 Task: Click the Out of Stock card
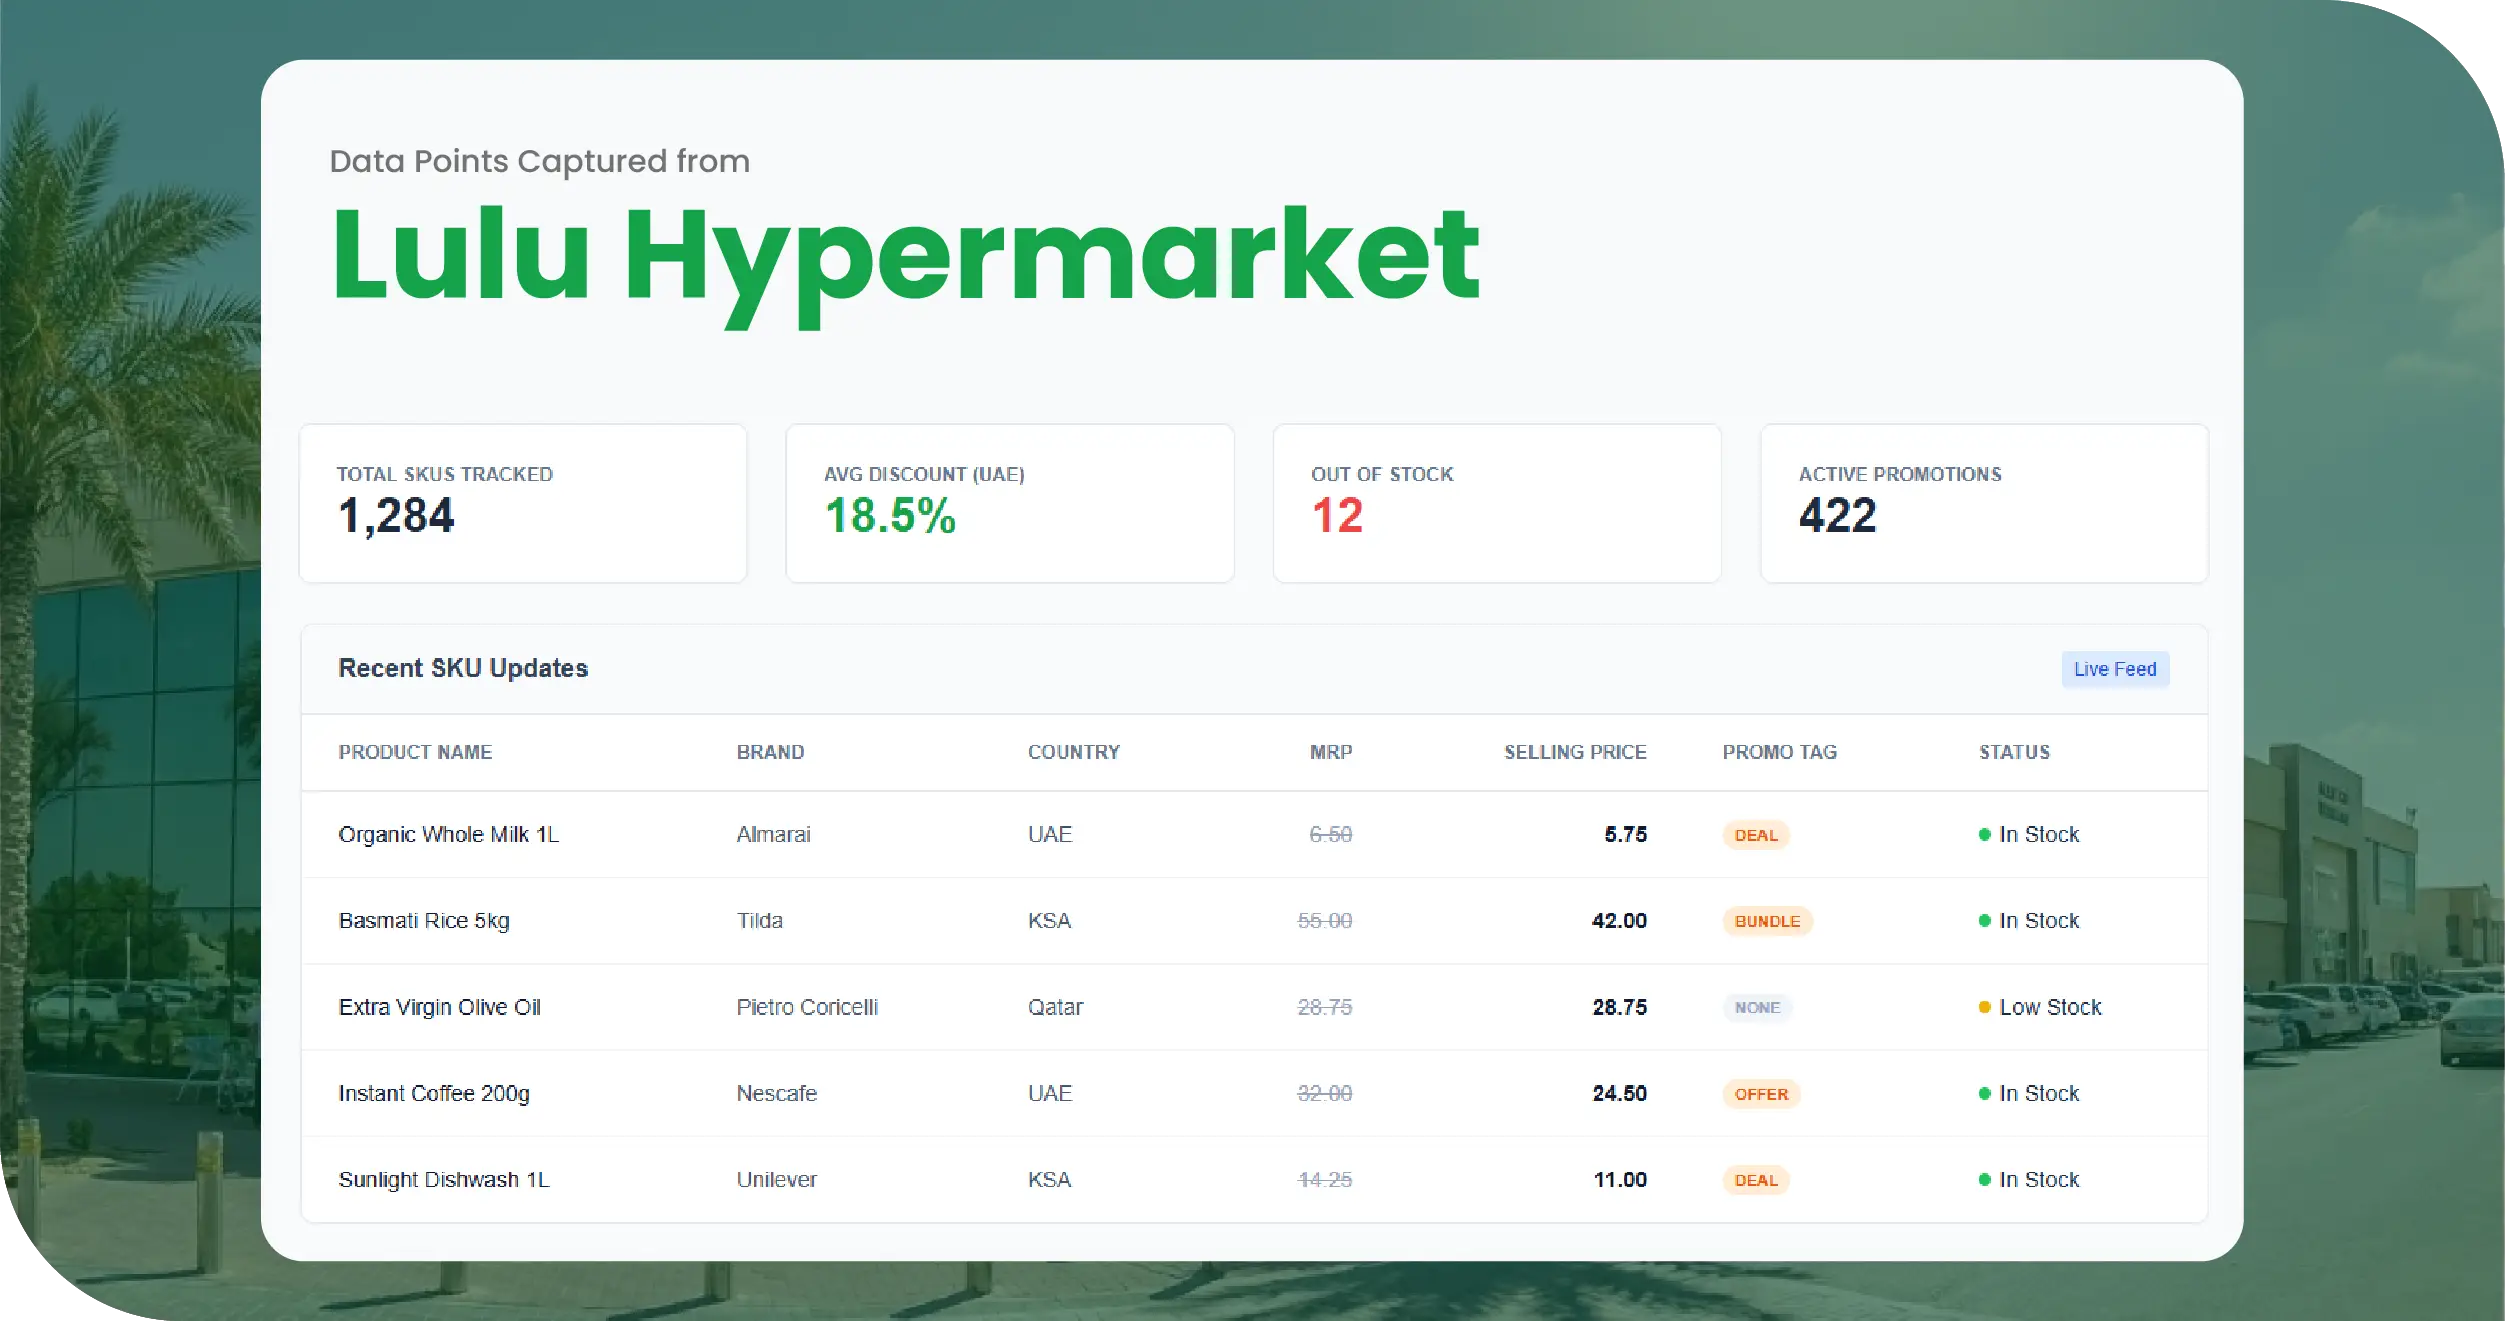[x=1496, y=503]
